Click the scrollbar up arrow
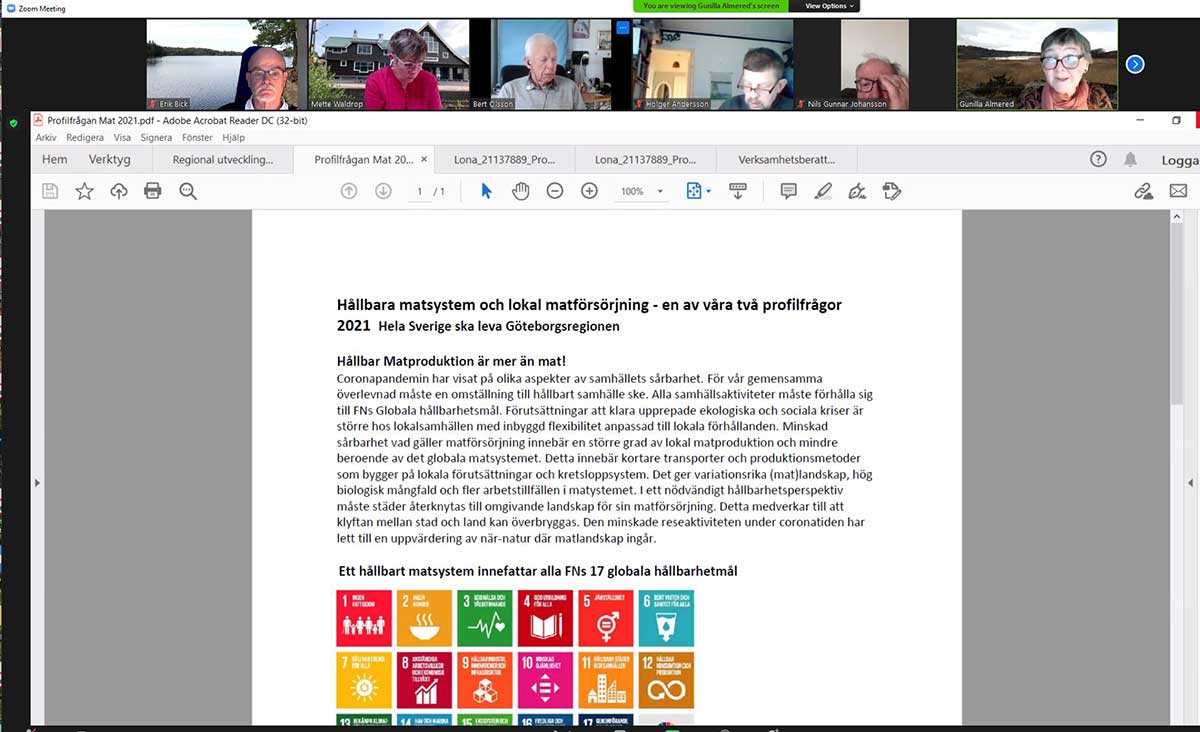Viewport: 1200px width, 732px height. 1177,216
